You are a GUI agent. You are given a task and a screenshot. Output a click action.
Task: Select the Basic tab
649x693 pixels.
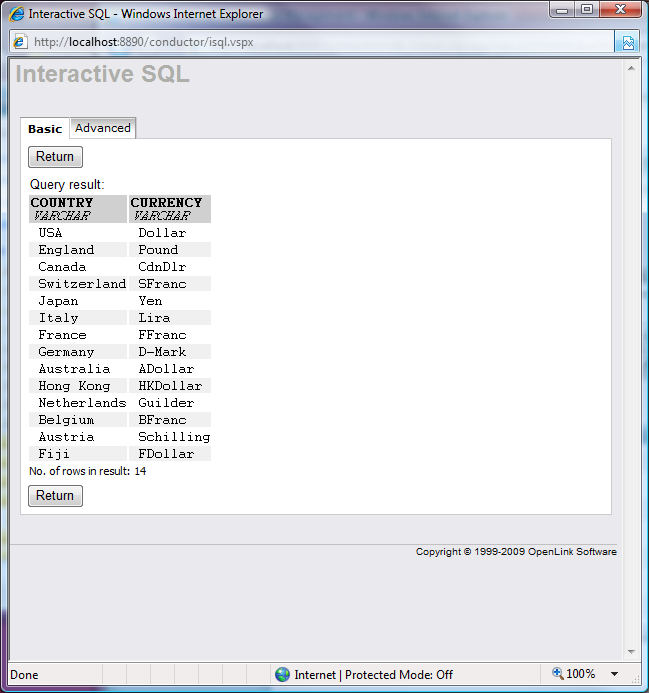coord(45,129)
